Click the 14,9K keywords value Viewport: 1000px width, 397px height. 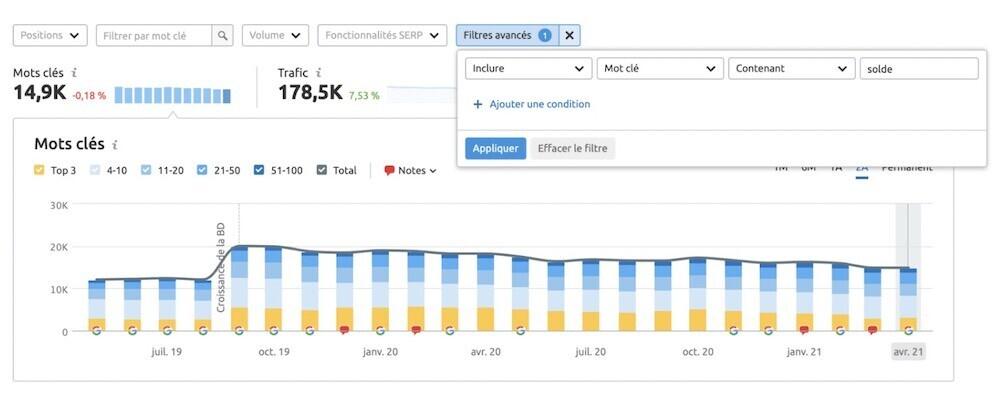click(40, 93)
